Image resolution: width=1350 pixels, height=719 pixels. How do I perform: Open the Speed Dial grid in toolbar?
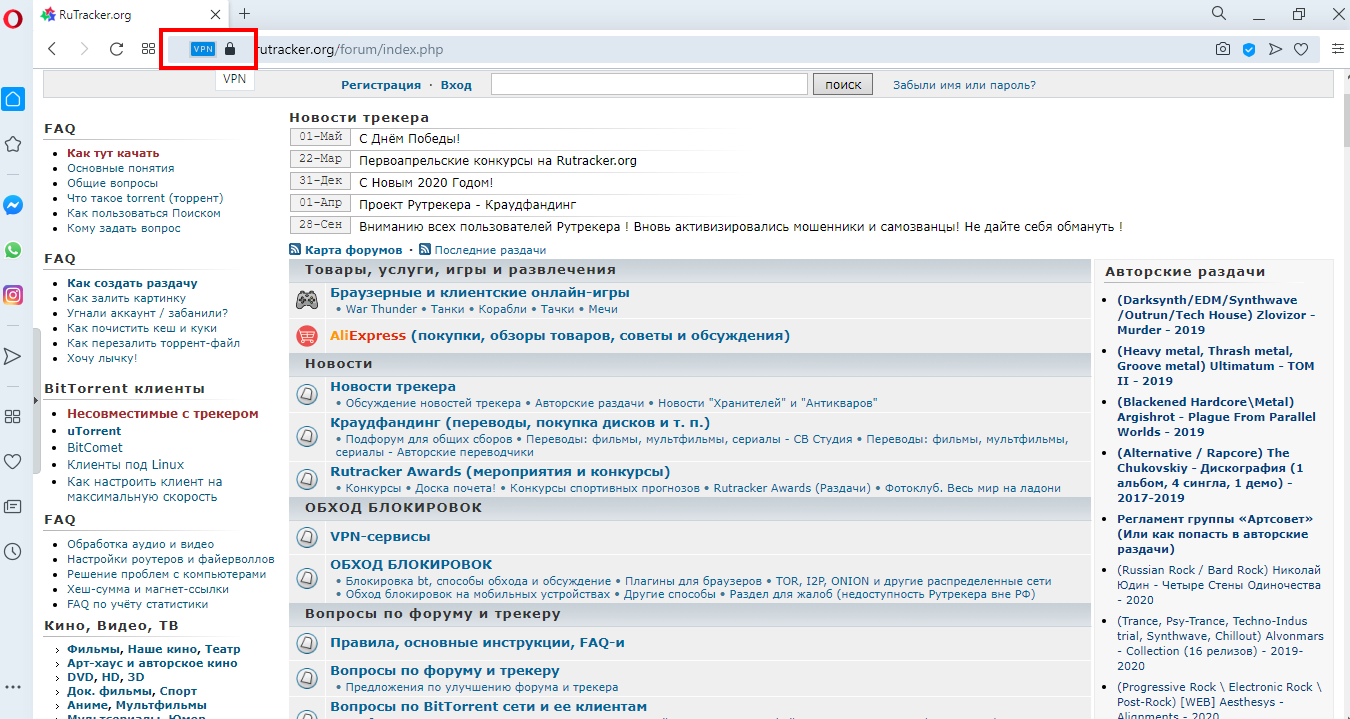pyautogui.click(x=148, y=49)
